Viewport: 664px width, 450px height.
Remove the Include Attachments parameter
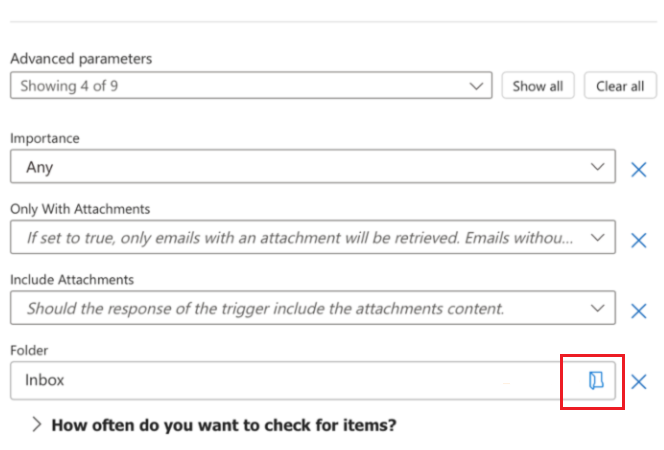[639, 311]
